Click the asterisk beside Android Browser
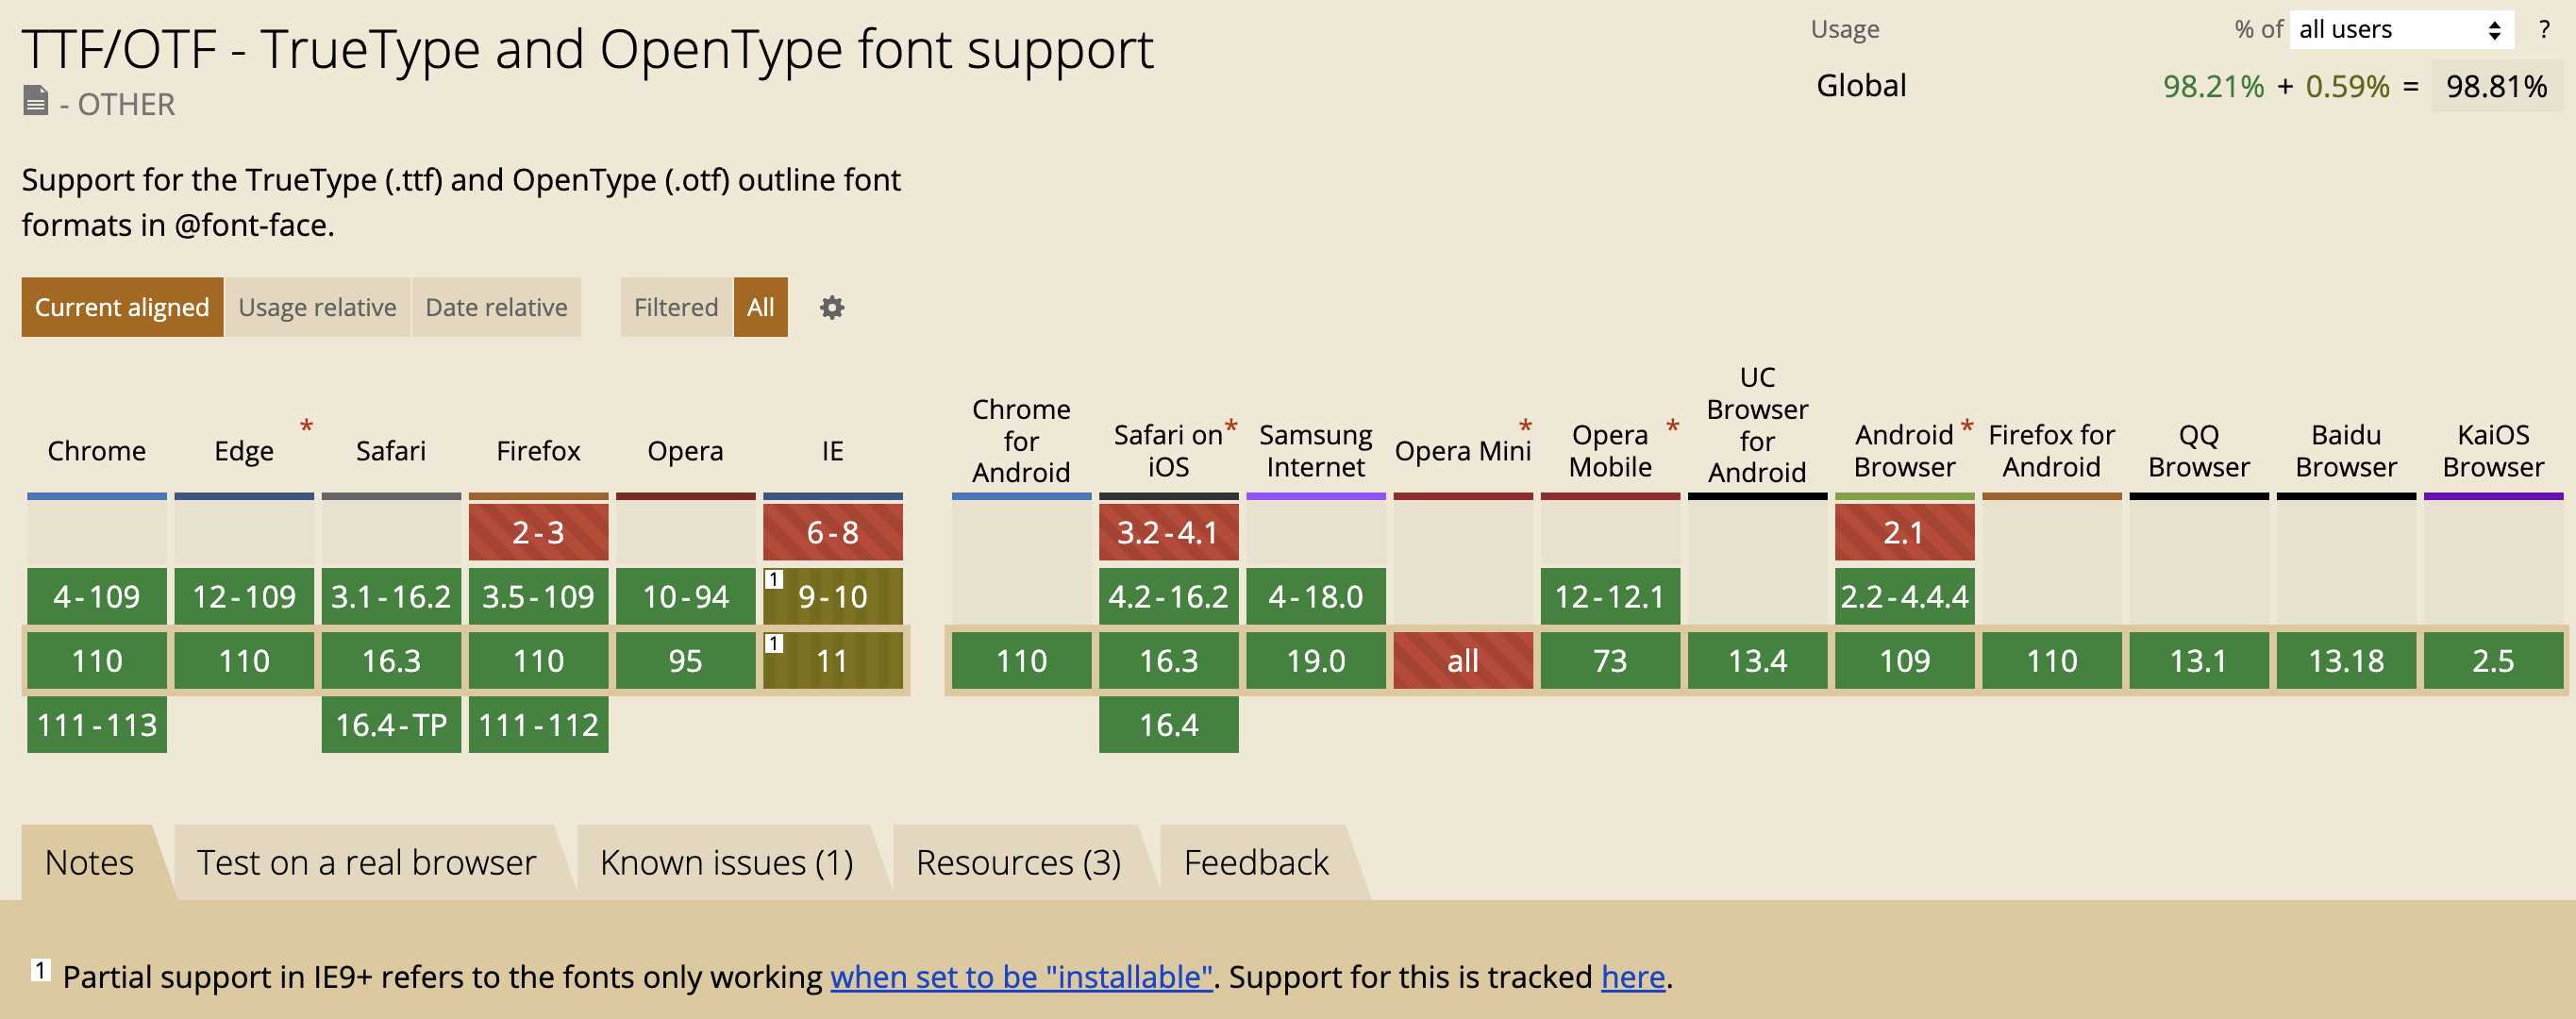This screenshot has width=2576, height=1019. [x=1966, y=427]
